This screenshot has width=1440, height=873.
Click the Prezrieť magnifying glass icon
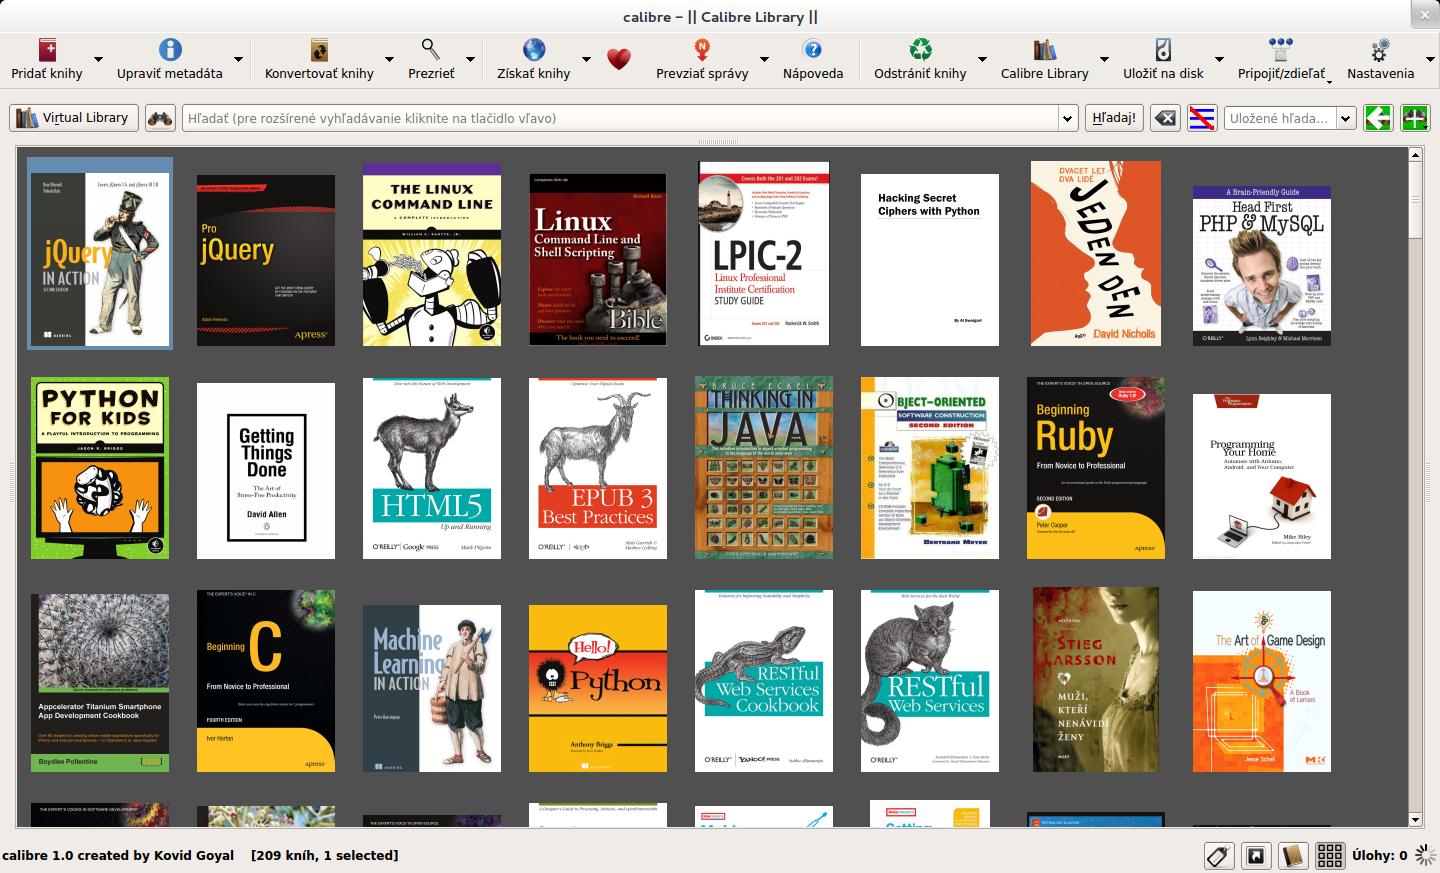coord(431,50)
